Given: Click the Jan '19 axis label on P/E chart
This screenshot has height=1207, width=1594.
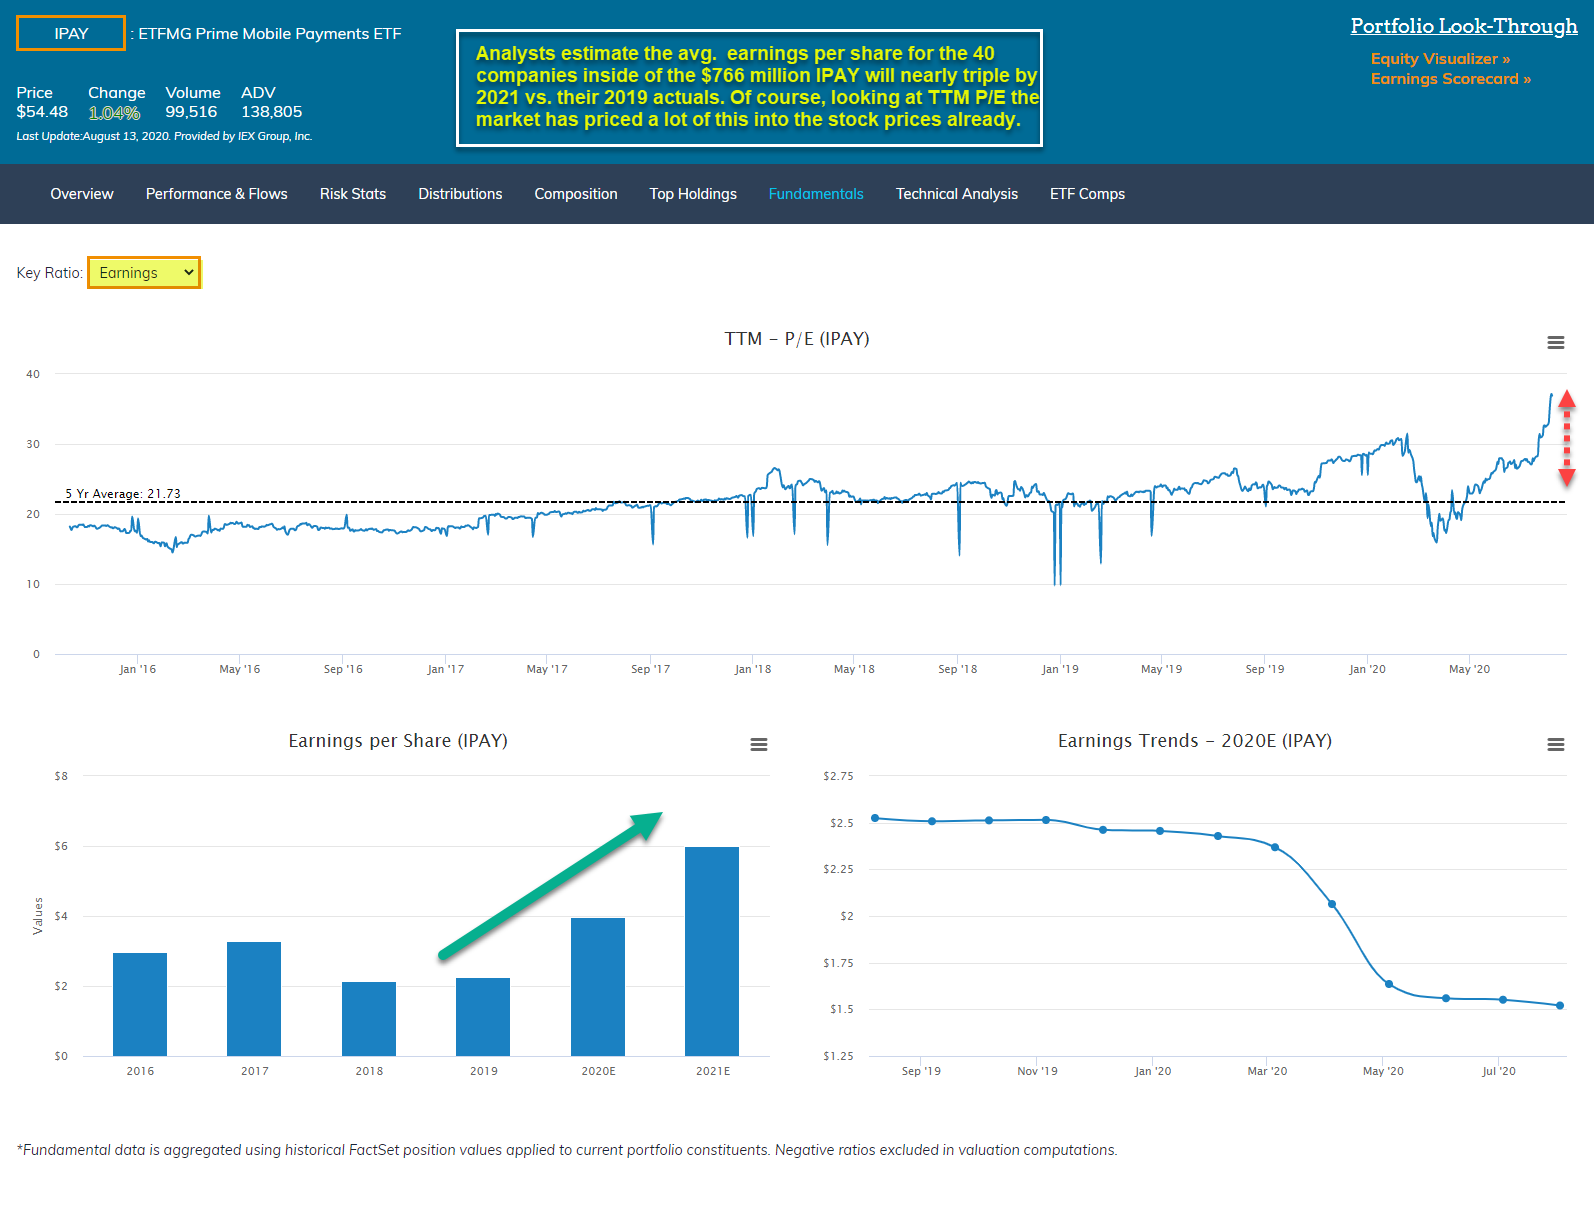Looking at the screenshot, I should coord(1060,669).
